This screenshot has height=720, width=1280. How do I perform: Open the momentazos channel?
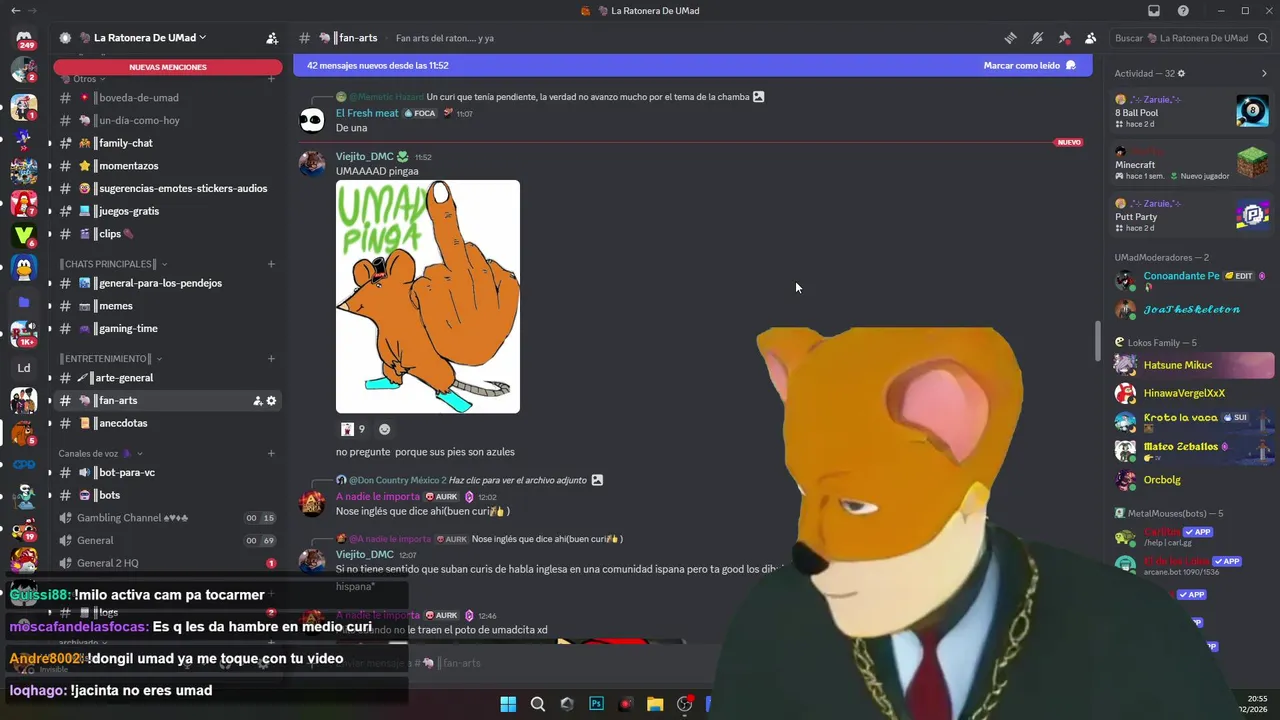(x=168, y=166)
